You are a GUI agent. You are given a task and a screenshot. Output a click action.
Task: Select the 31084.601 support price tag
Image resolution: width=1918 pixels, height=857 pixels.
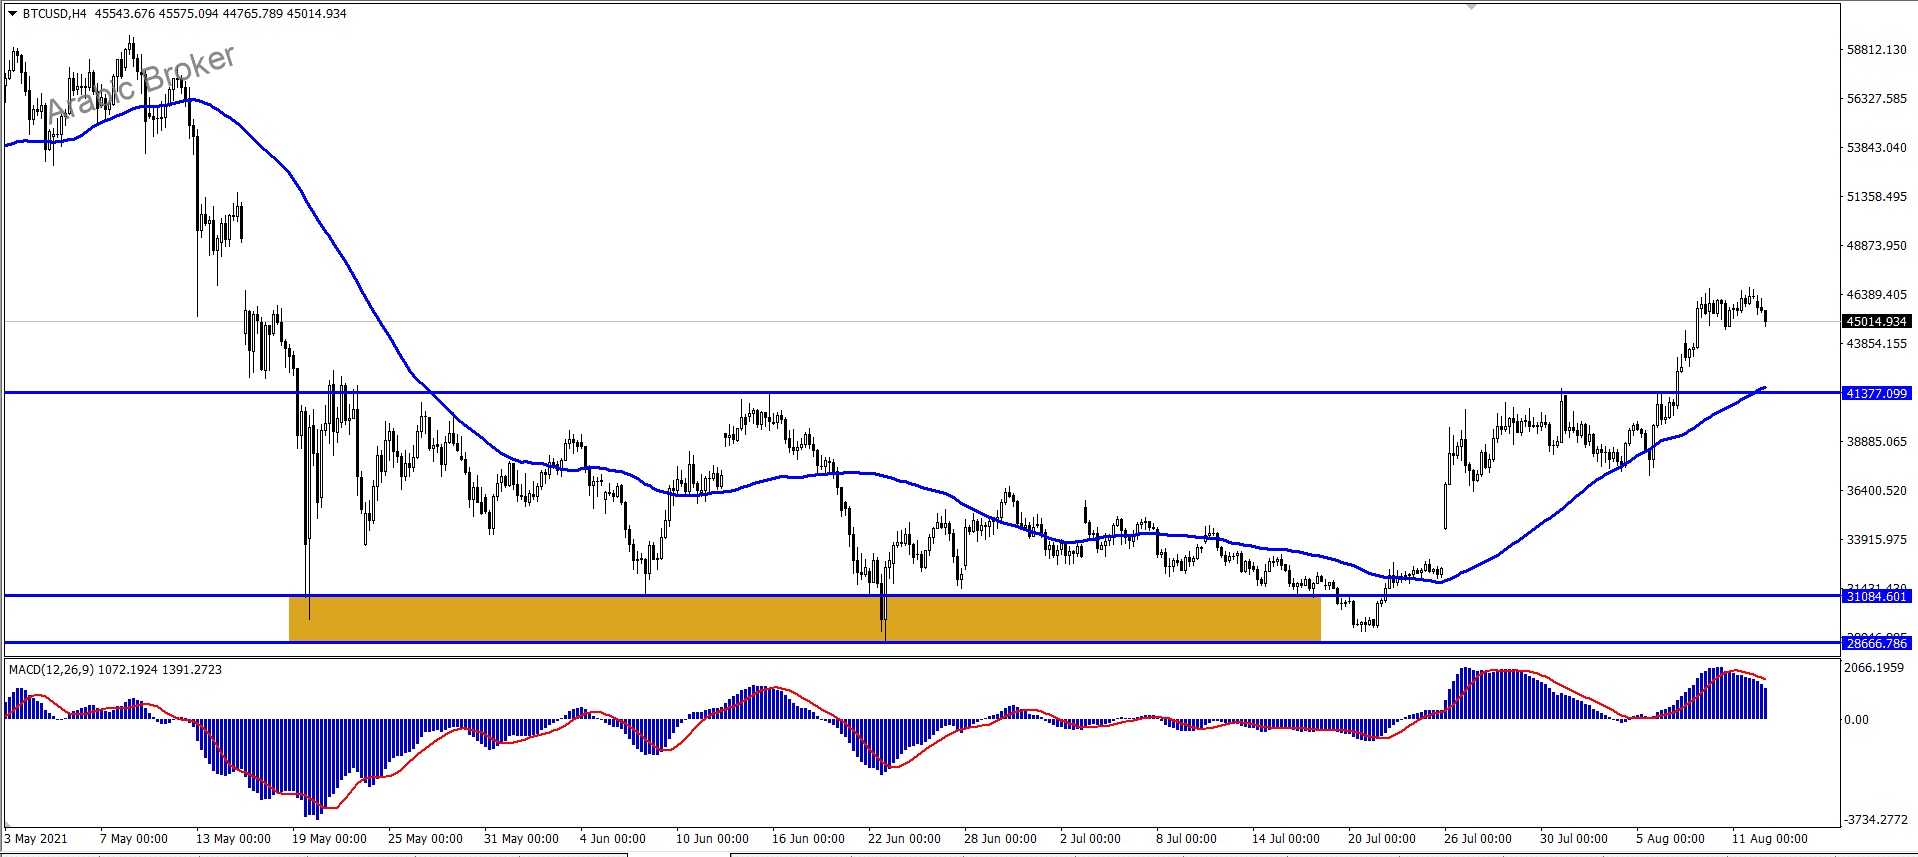click(1877, 597)
